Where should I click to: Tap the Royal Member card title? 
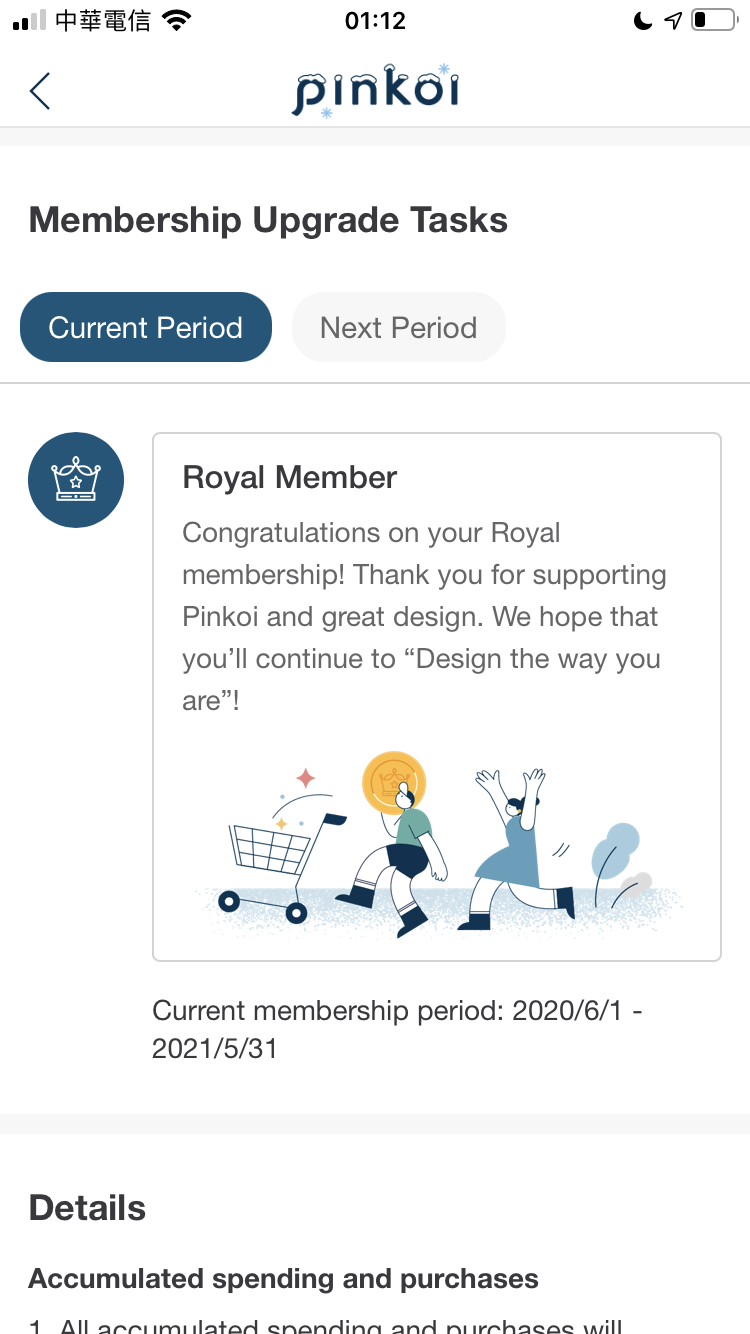[290, 477]
